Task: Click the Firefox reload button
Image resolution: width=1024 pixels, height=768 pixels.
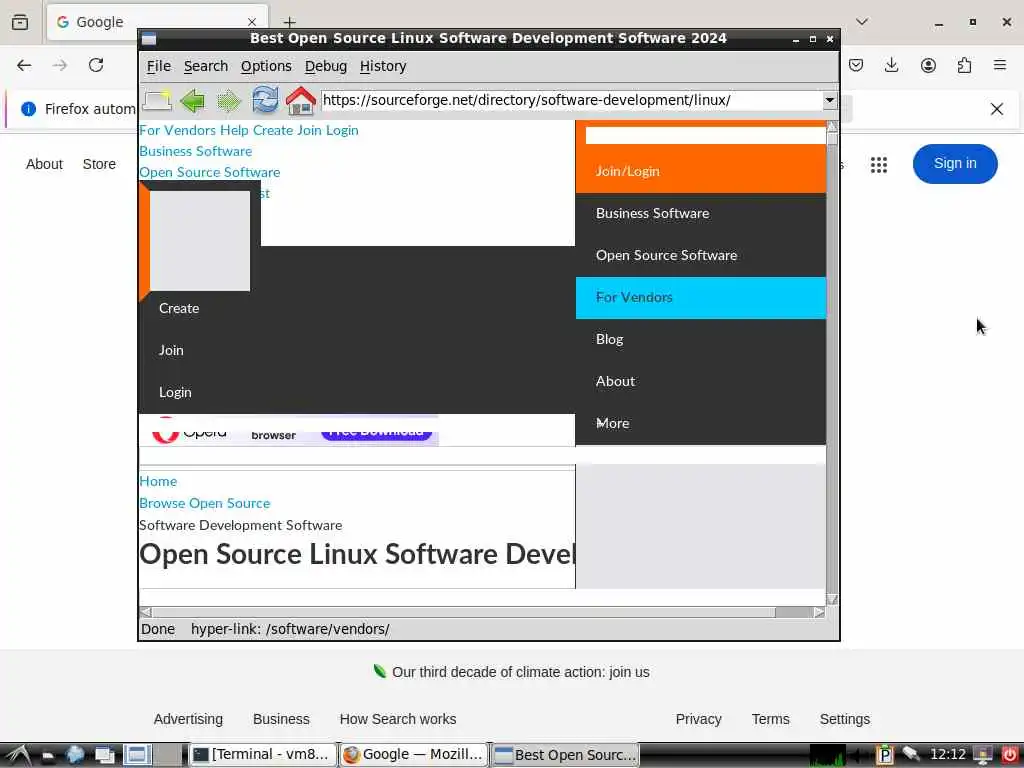Action: click(x=96, y=65)
